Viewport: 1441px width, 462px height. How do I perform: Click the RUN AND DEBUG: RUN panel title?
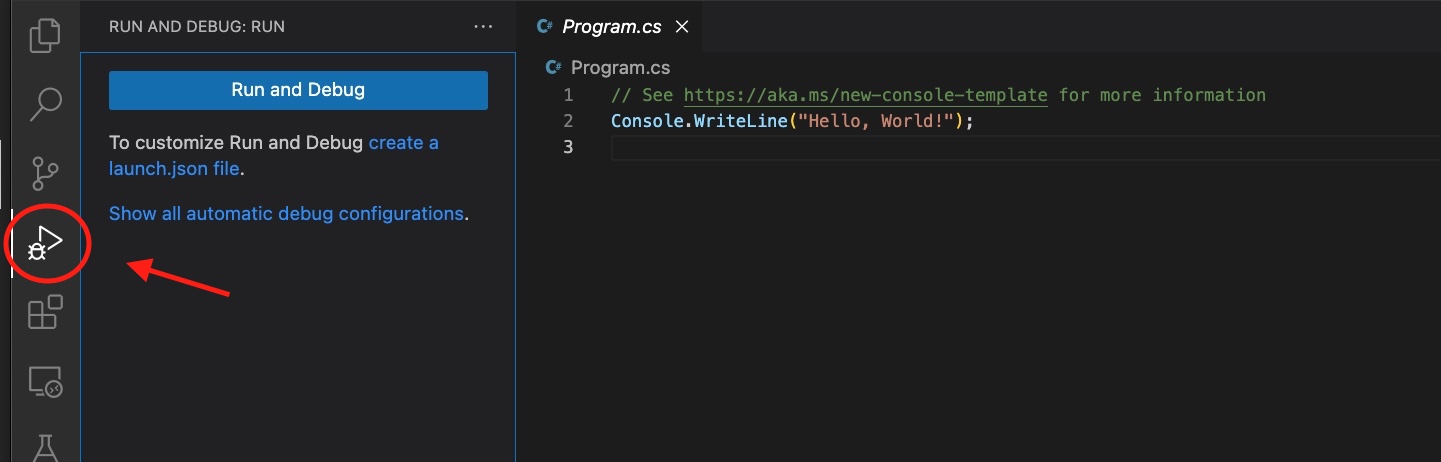(x=197, y=27)
